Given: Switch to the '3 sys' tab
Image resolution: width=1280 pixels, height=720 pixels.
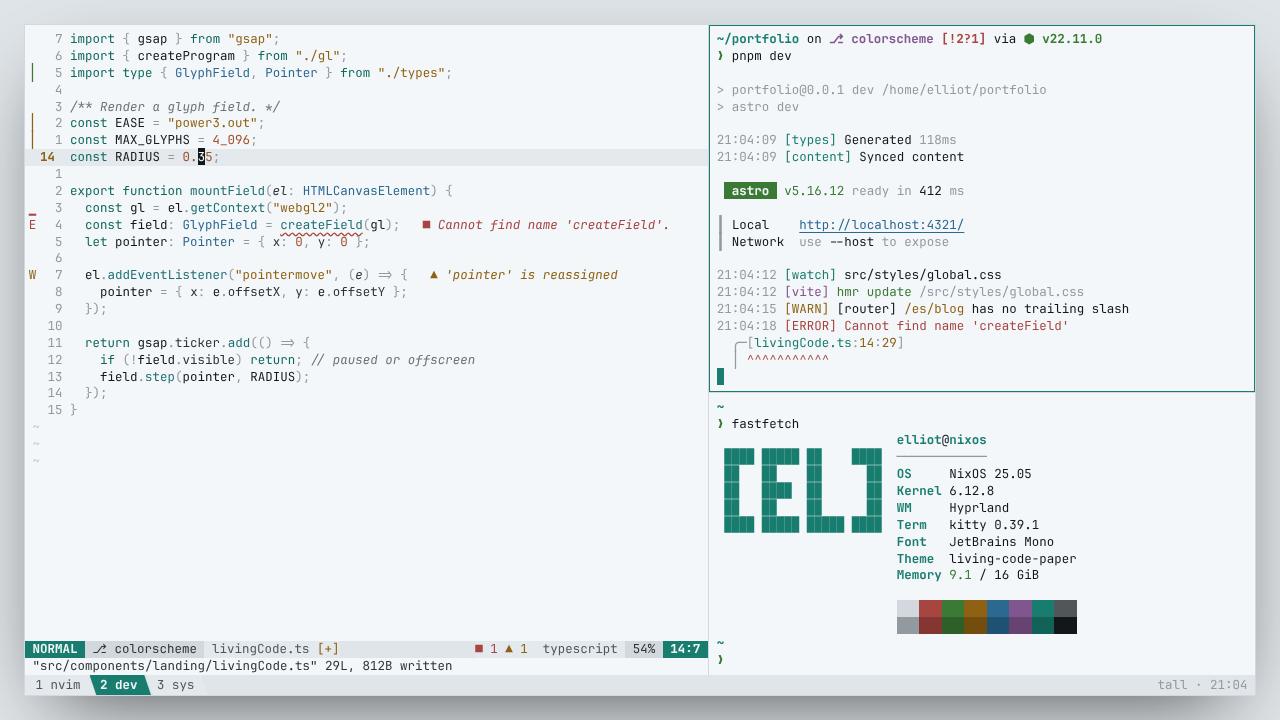Looking at the screenshot, I should 176,685.
